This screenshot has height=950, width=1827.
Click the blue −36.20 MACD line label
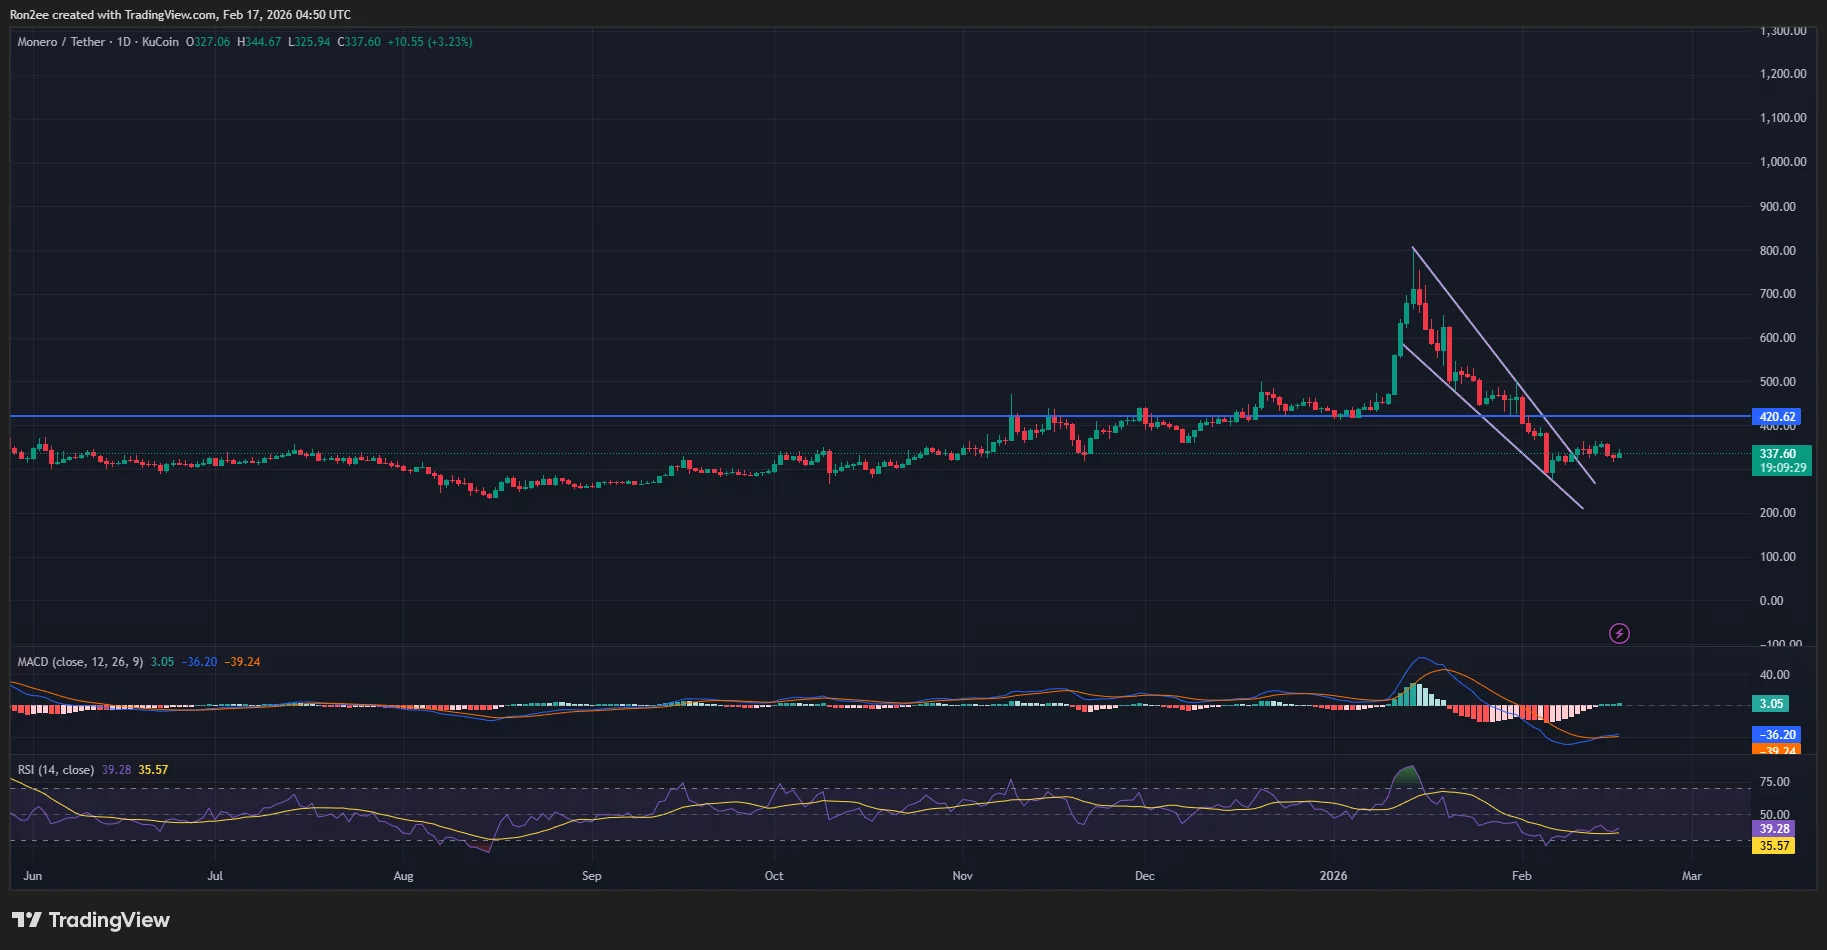tap(1775, 735)
